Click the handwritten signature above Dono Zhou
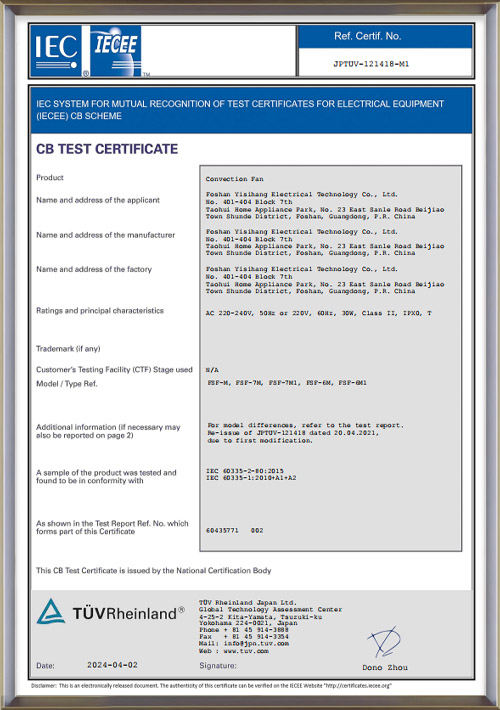The width and height of the screenshot is (500, 710). (x=384, y=642)
